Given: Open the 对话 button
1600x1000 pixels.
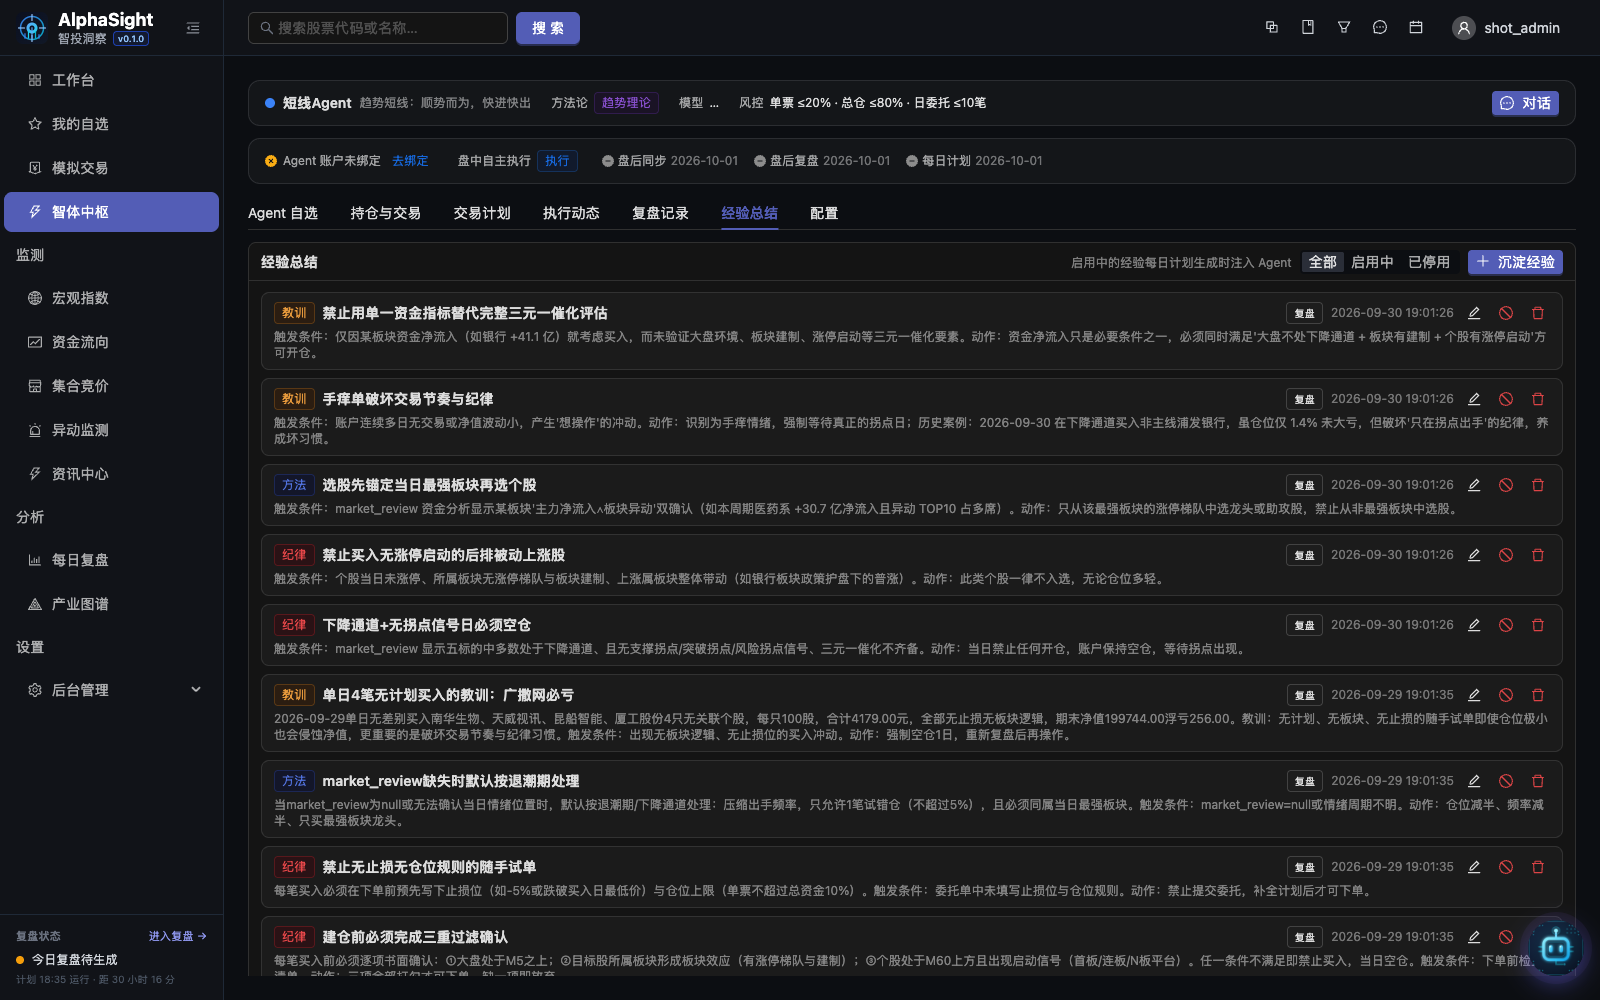Looking at the screenshot, I should 1525,103.
